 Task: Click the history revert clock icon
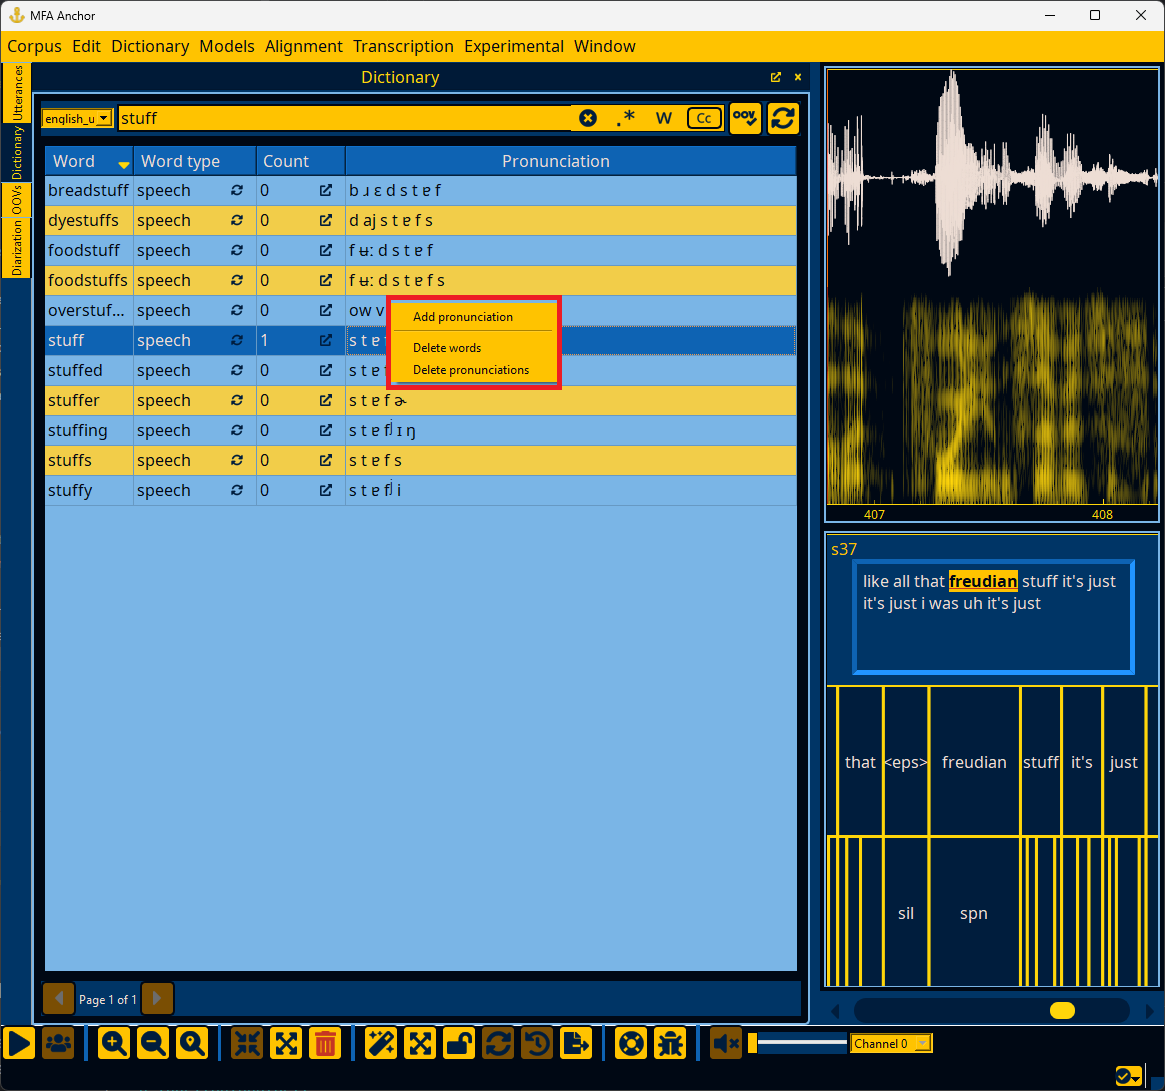pos(537,1043)
